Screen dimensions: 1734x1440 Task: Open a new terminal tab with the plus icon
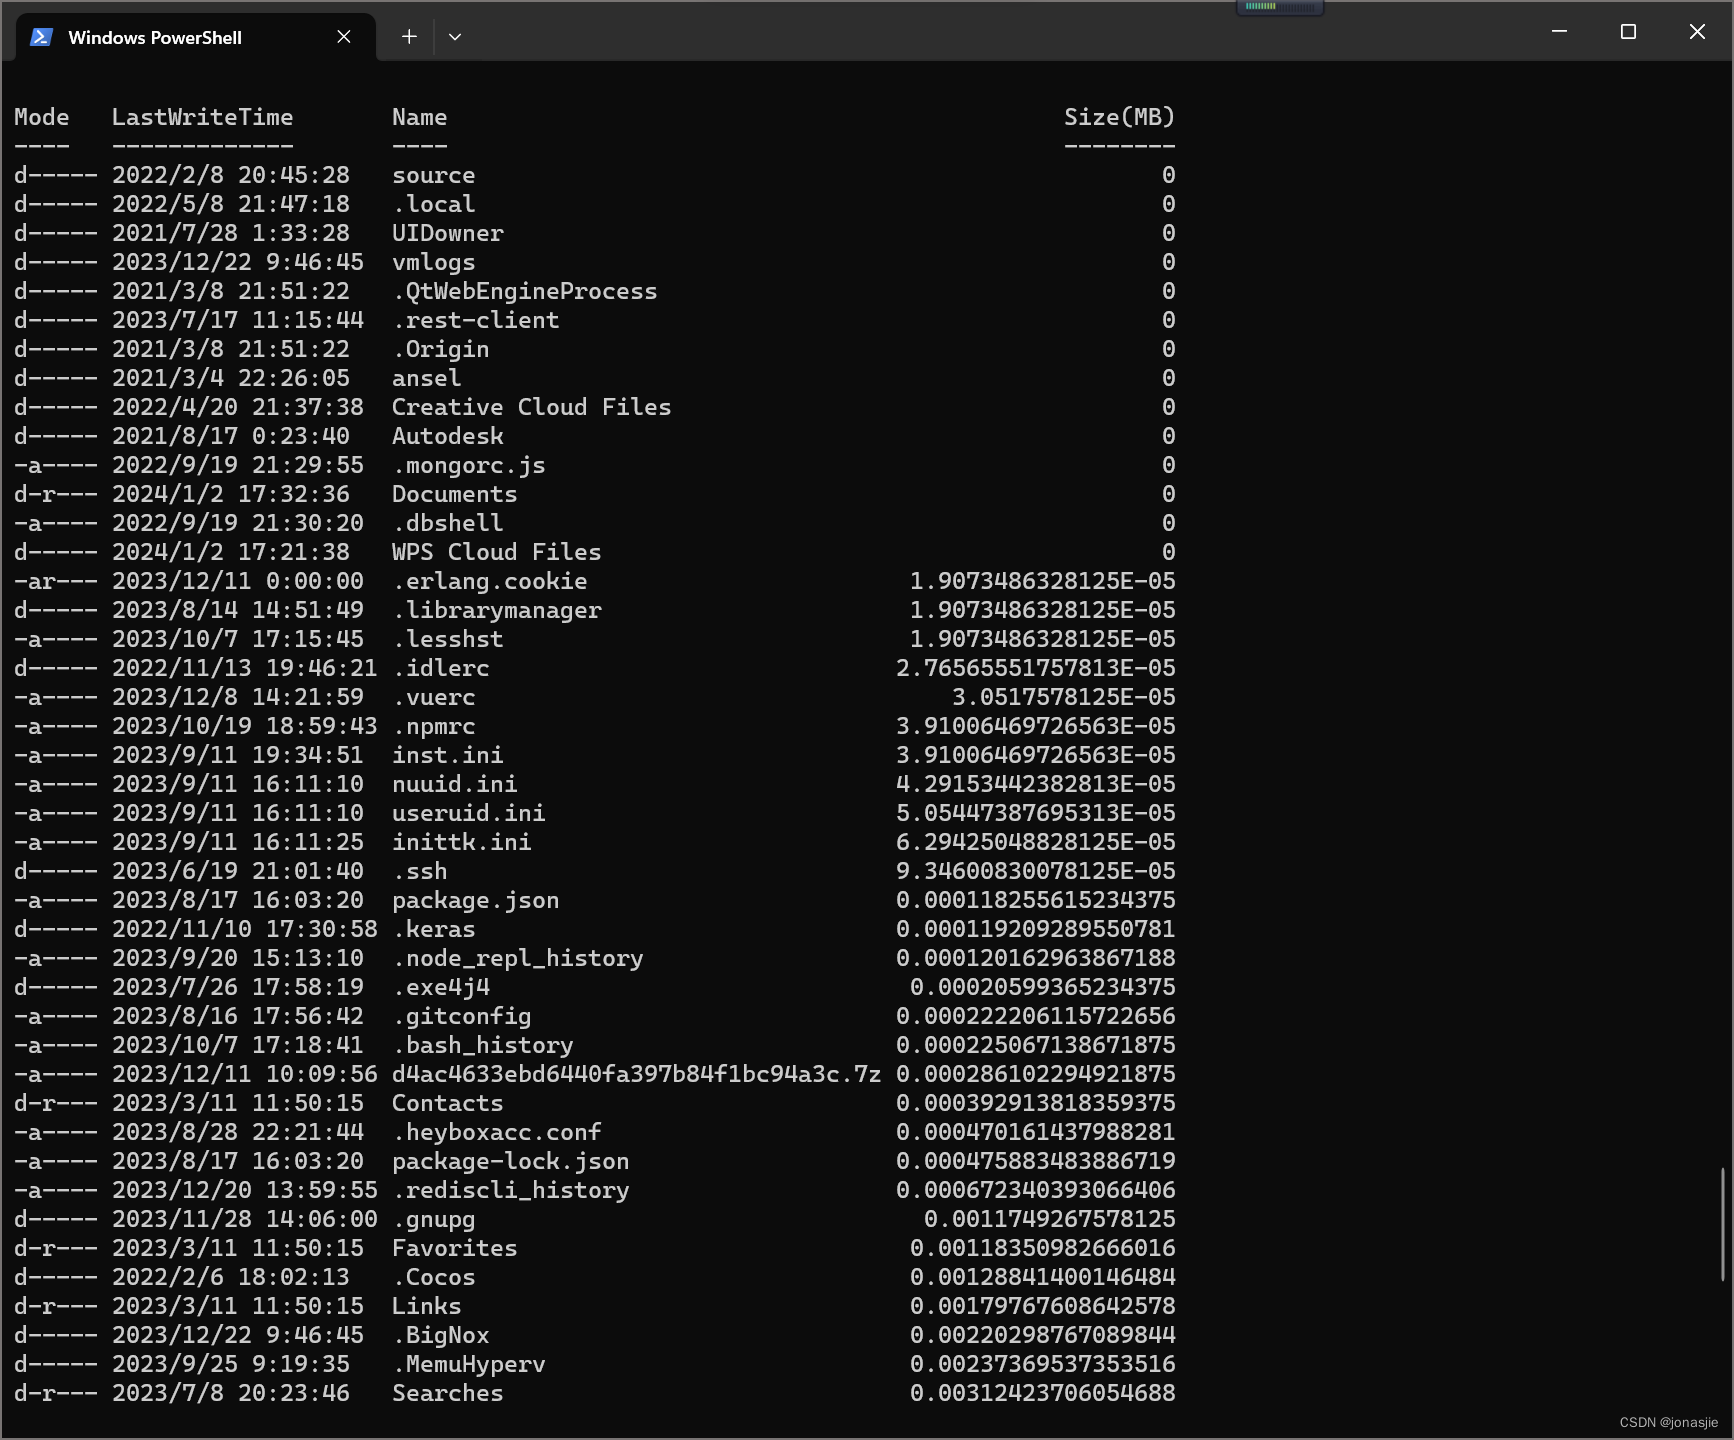coord(409,37)
